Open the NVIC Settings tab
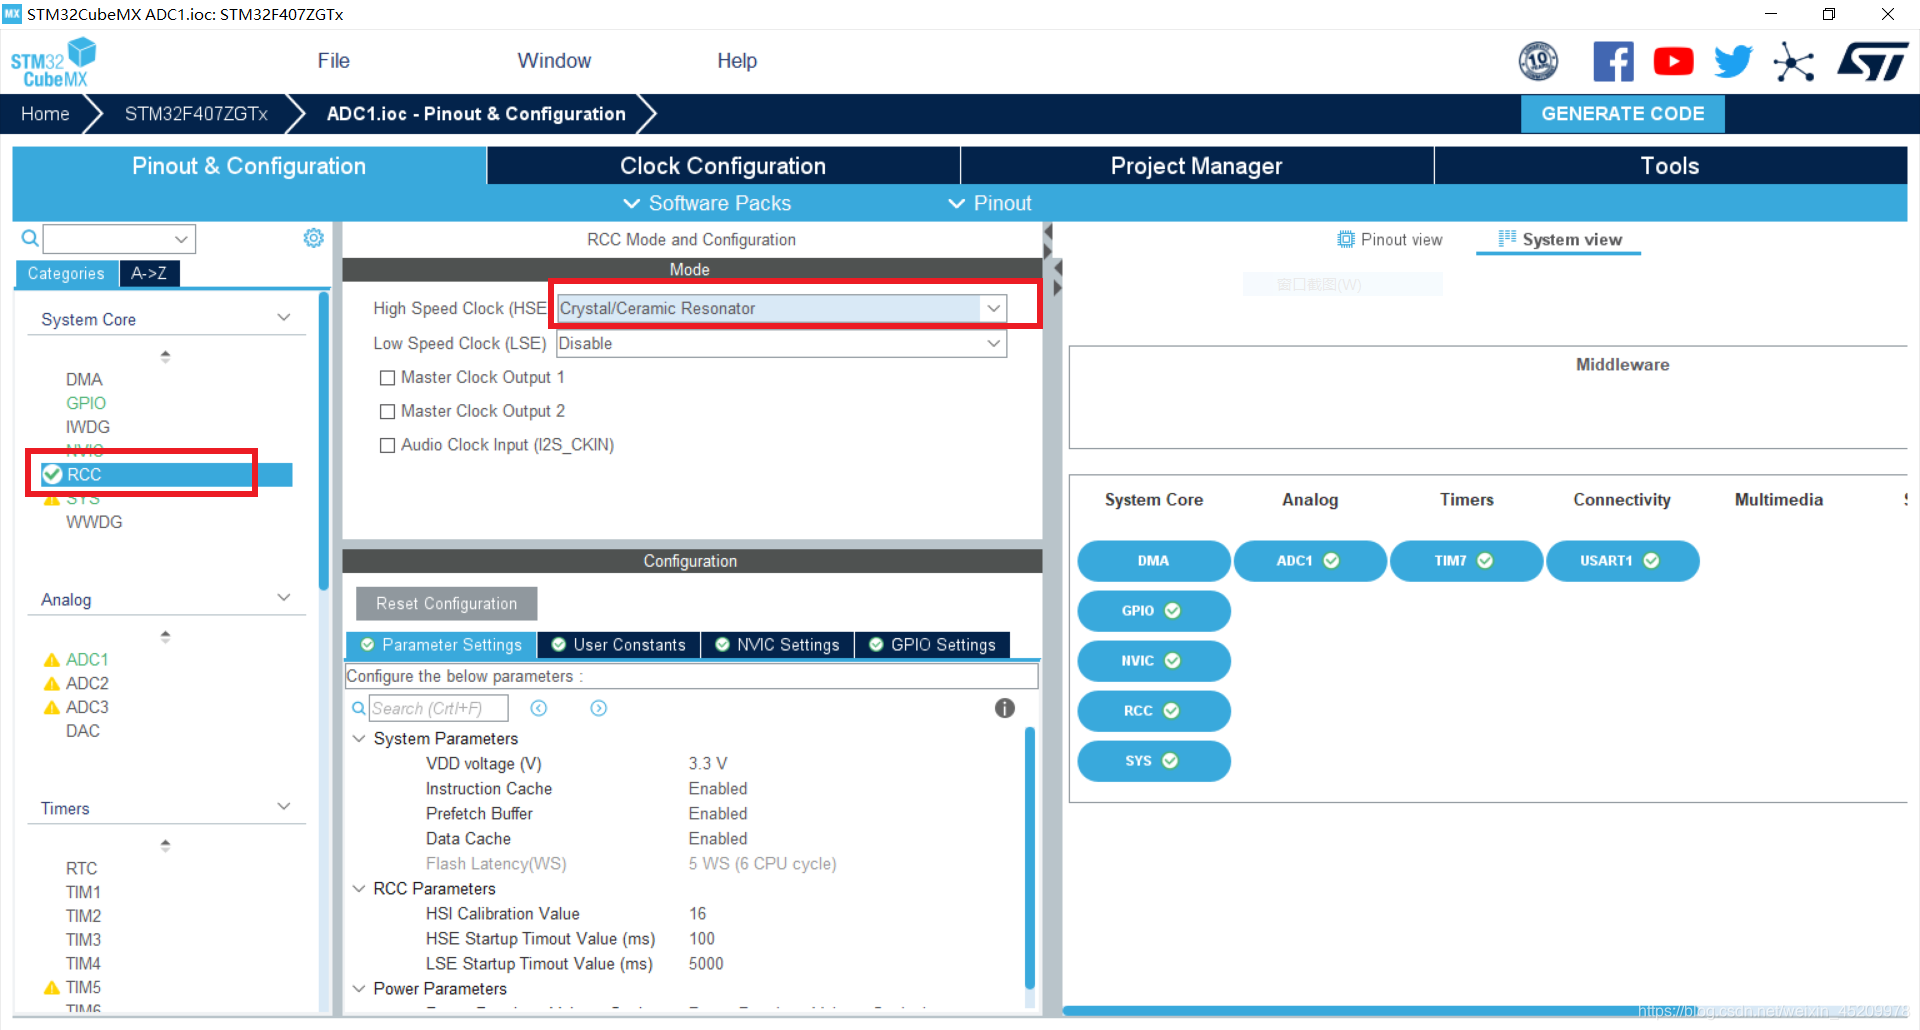 coord(778,645)
